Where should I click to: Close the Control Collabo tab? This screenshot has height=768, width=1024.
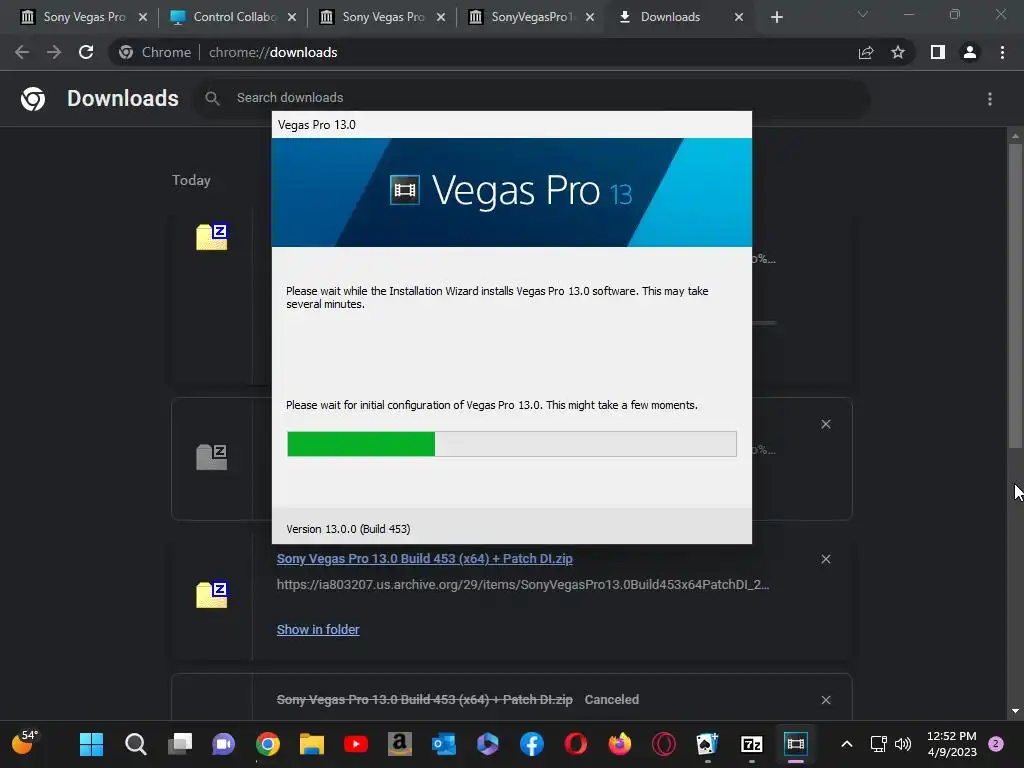pos(292,17)
